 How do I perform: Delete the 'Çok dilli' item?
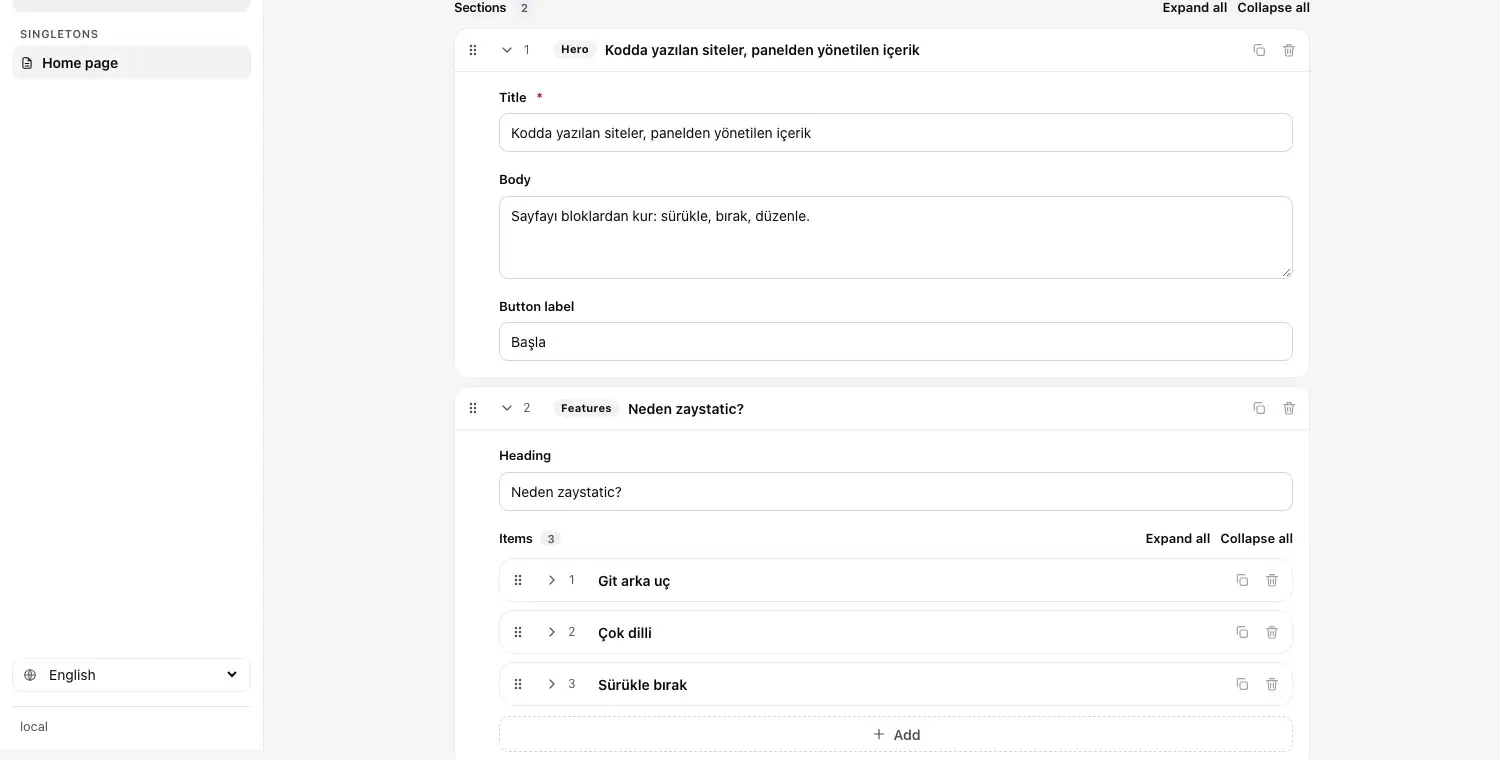point(1272,632)
